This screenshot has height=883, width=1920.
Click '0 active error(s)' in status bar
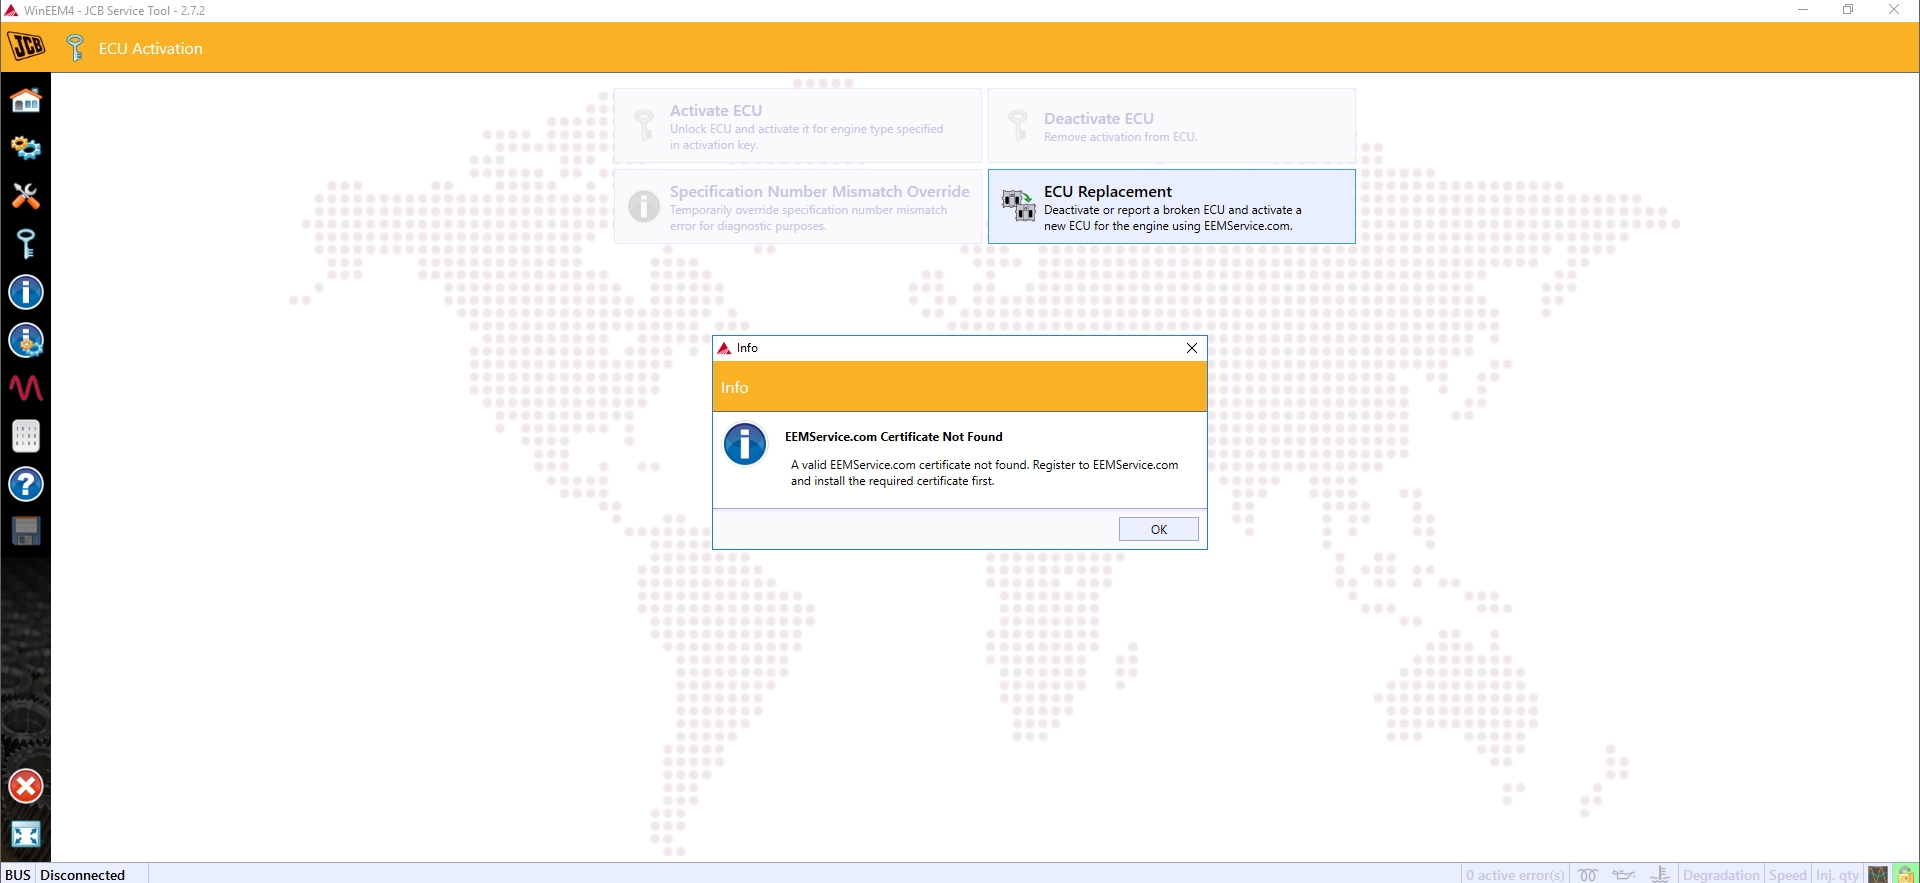[x=1515, y=875]
